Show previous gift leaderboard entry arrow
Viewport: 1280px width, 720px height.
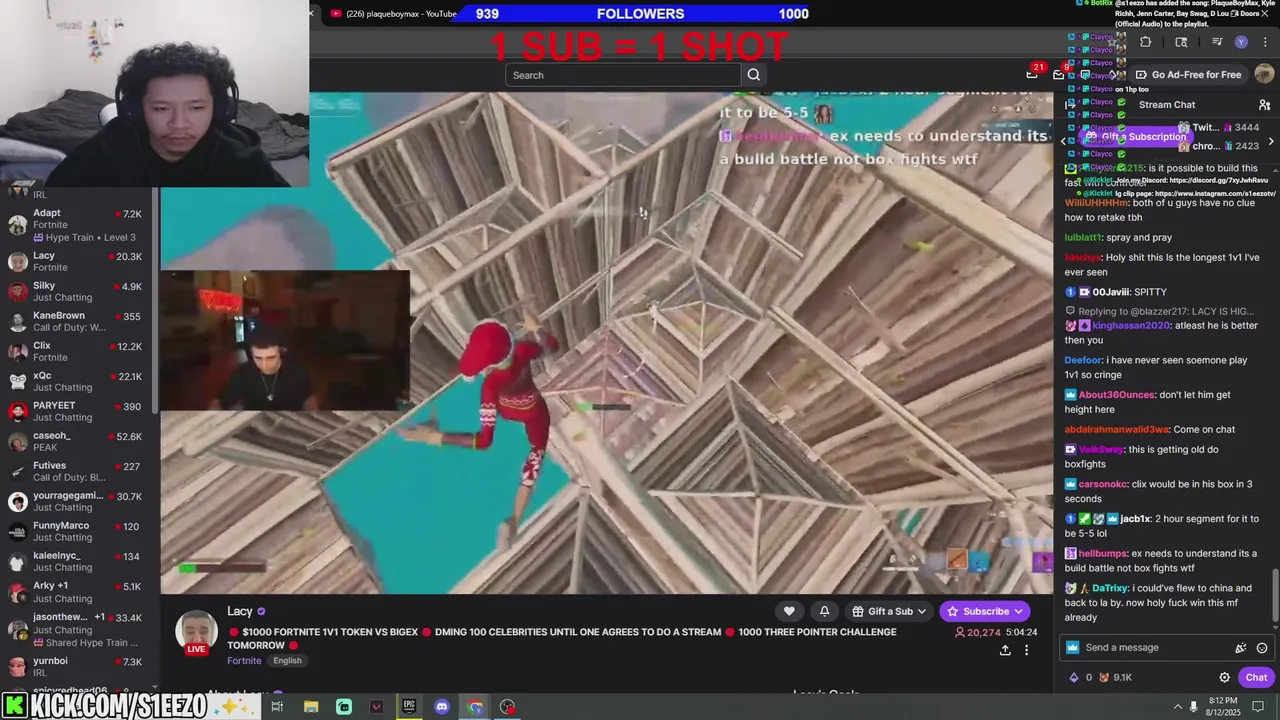click(1063, 141)
